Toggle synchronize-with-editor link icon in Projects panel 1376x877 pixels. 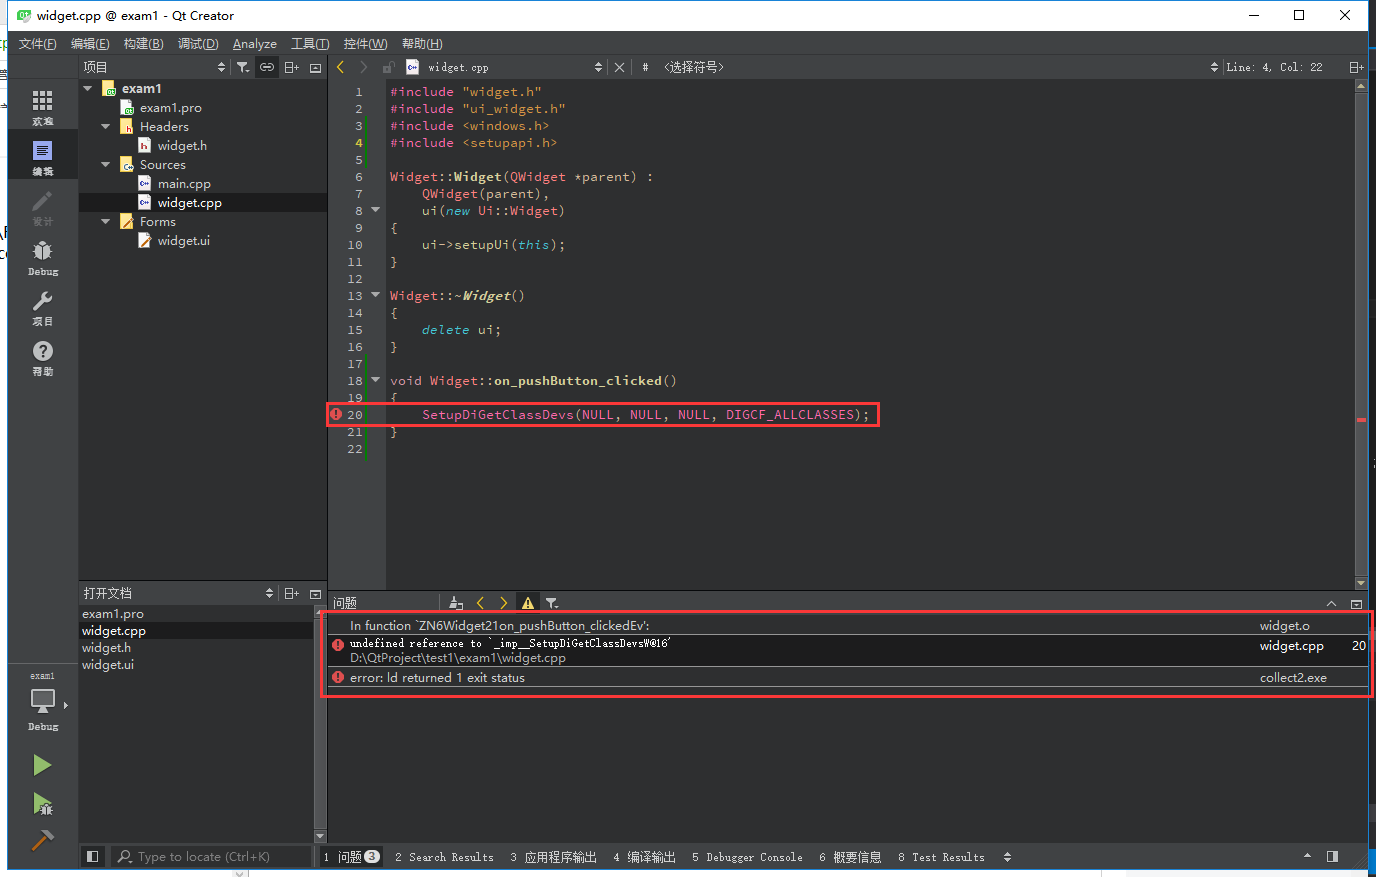266,67
